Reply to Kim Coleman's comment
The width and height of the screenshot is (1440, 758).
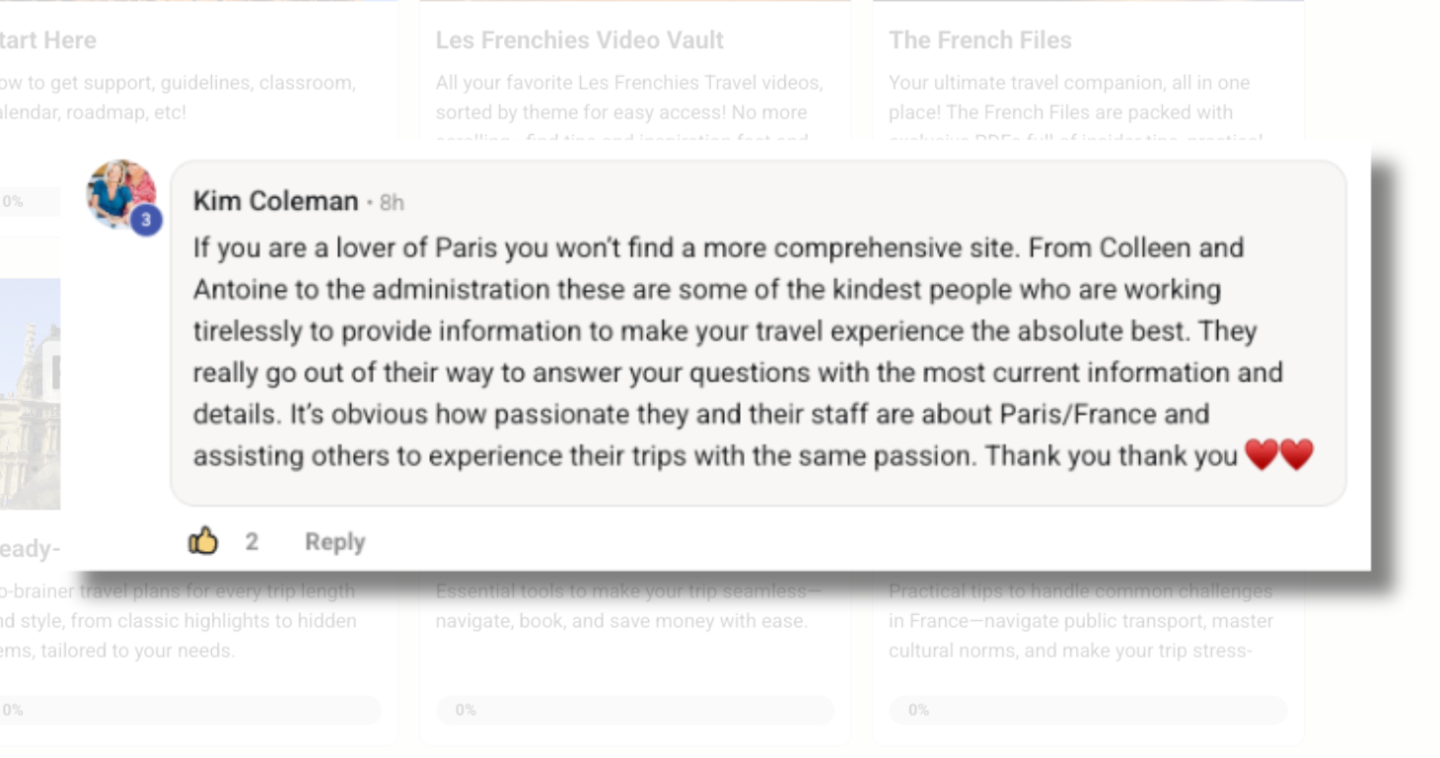click(x=334, y=542)
